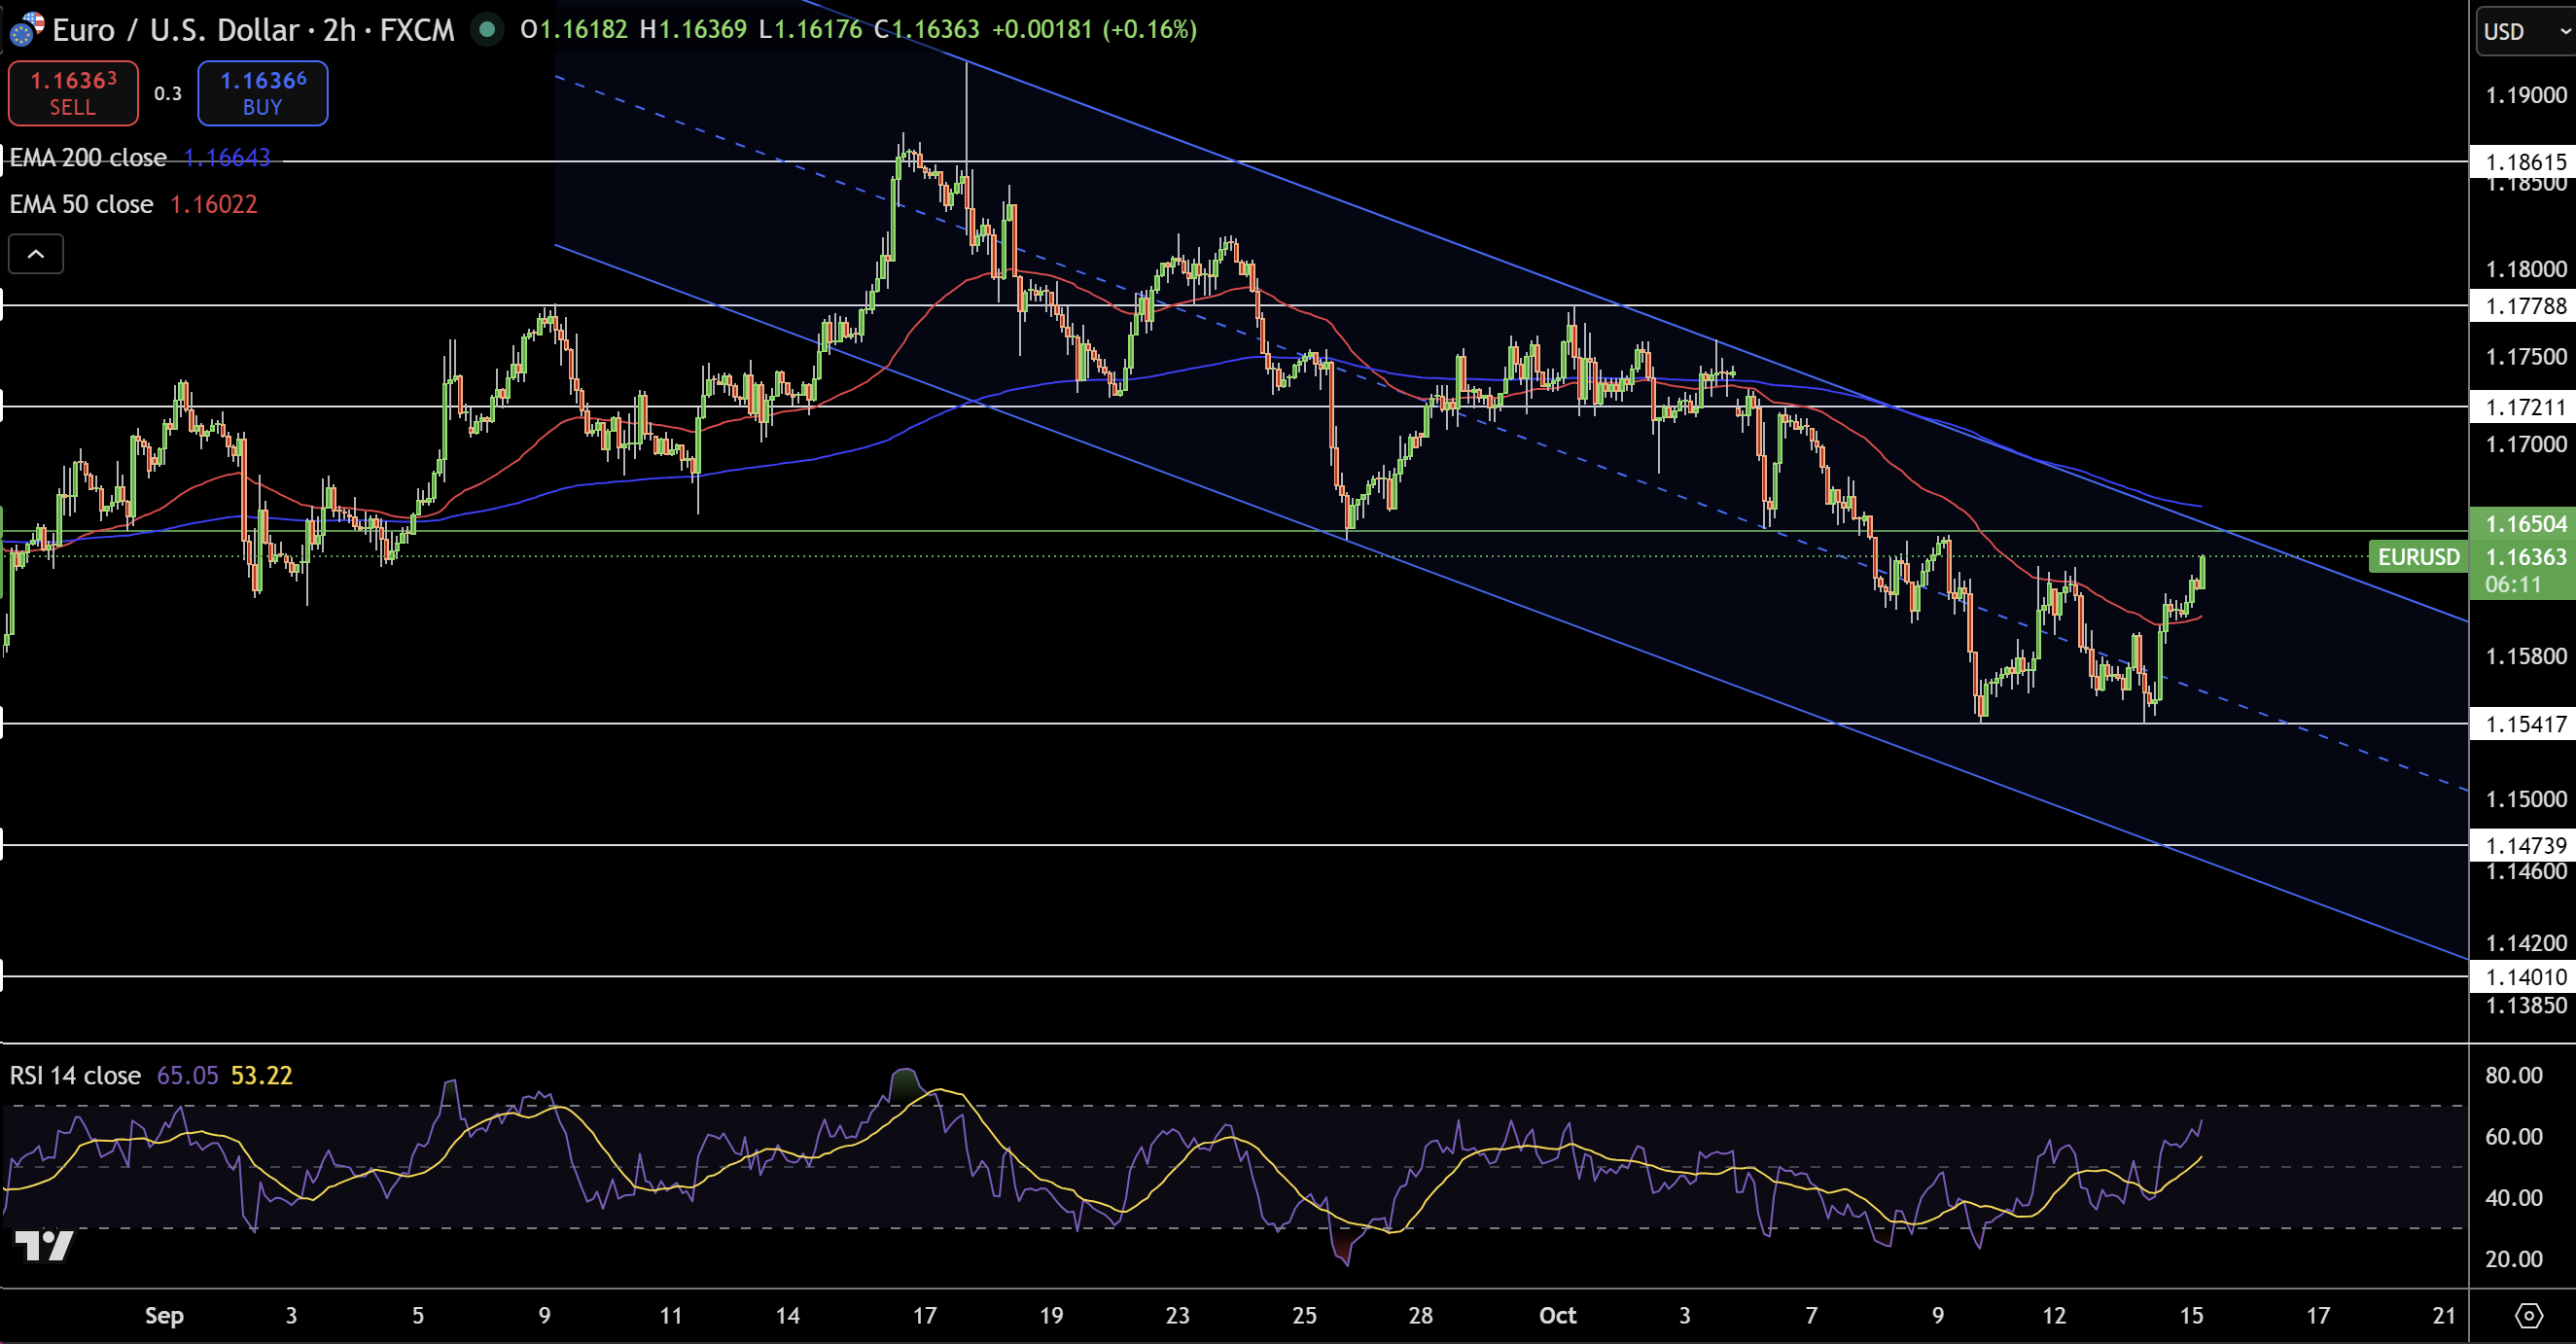Click the FXCM exchange name
The width and height of the screenshot is (2576, 1344).
pyautogui.click(x=413, y=30)
